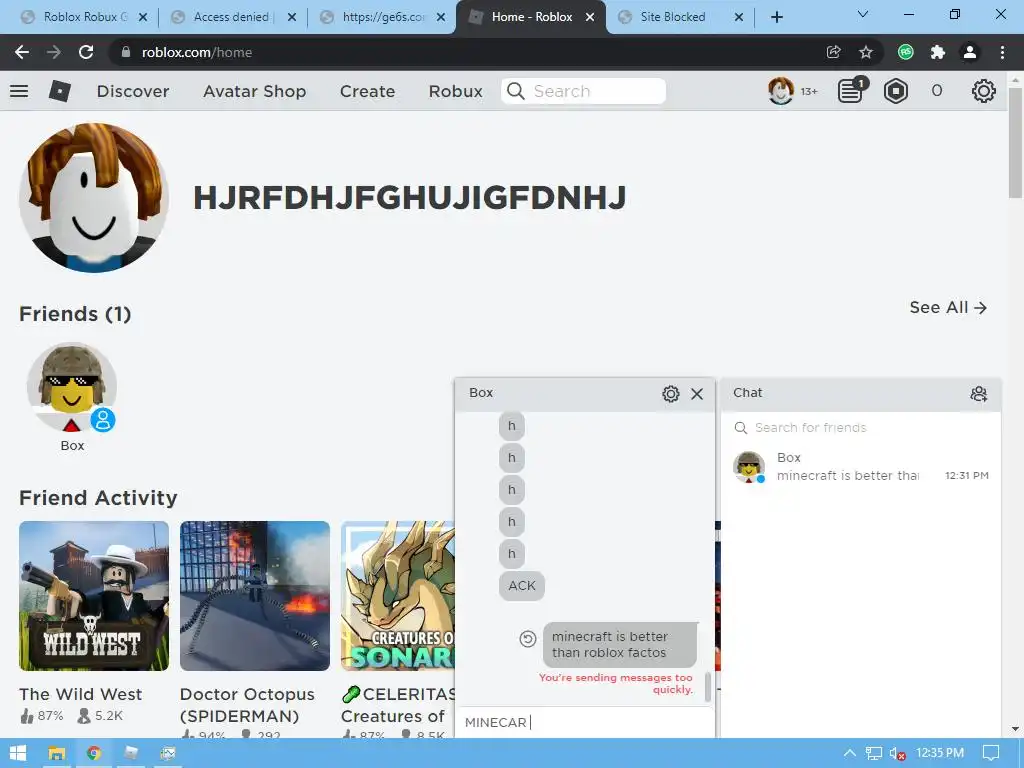Click the Chrome icon in taskbar
This screenshot has height=768, width=1024.
click(x=94, y=753)
